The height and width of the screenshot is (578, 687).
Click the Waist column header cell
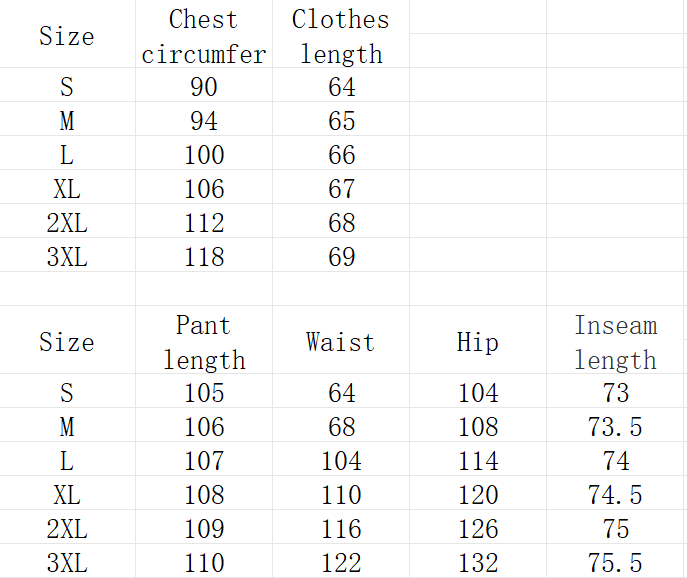tap(341, 342)
